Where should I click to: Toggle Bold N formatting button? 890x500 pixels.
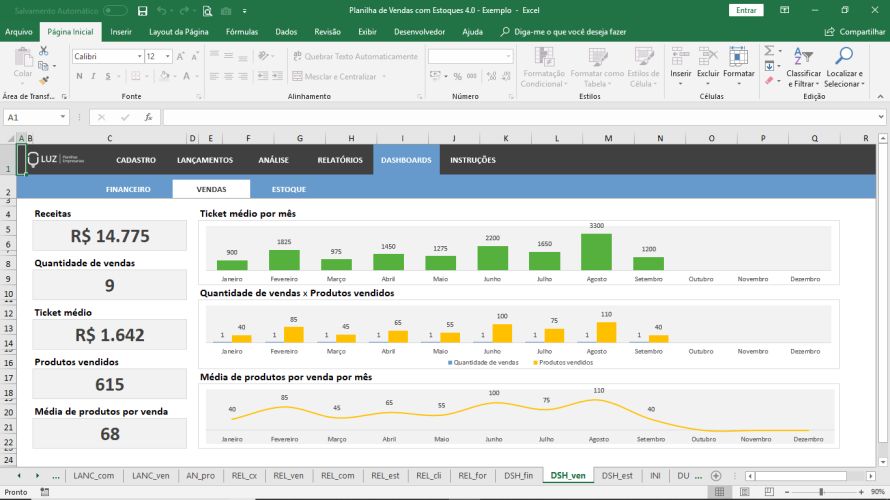(x=79, y=76)
